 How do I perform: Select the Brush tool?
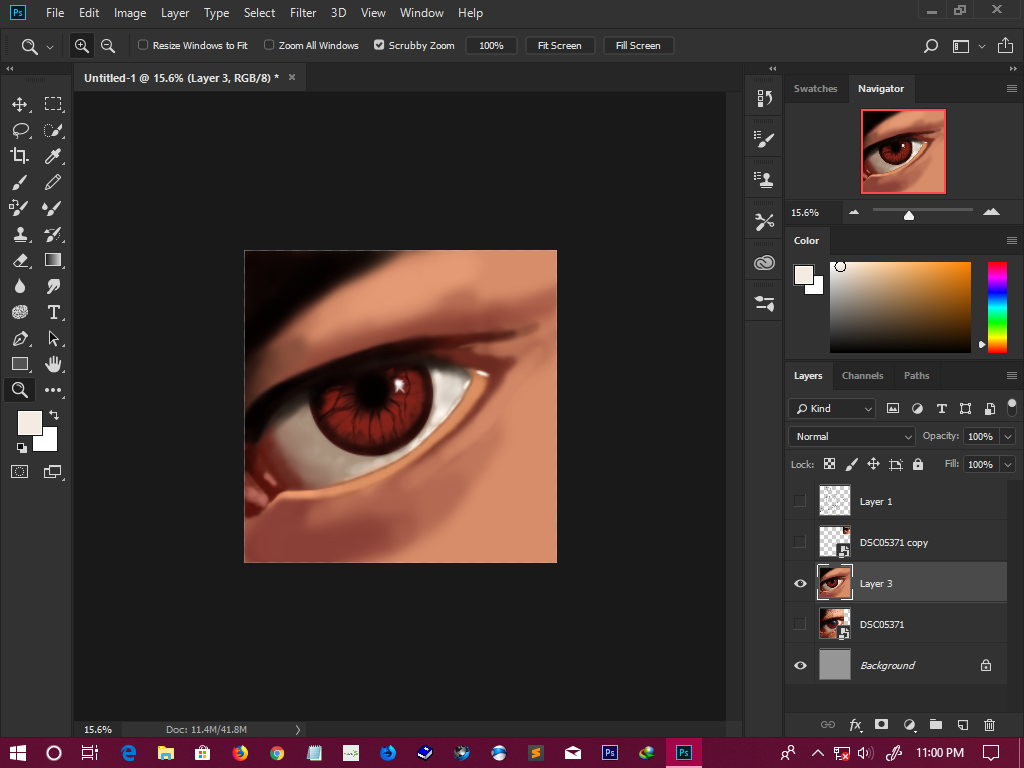20,182
